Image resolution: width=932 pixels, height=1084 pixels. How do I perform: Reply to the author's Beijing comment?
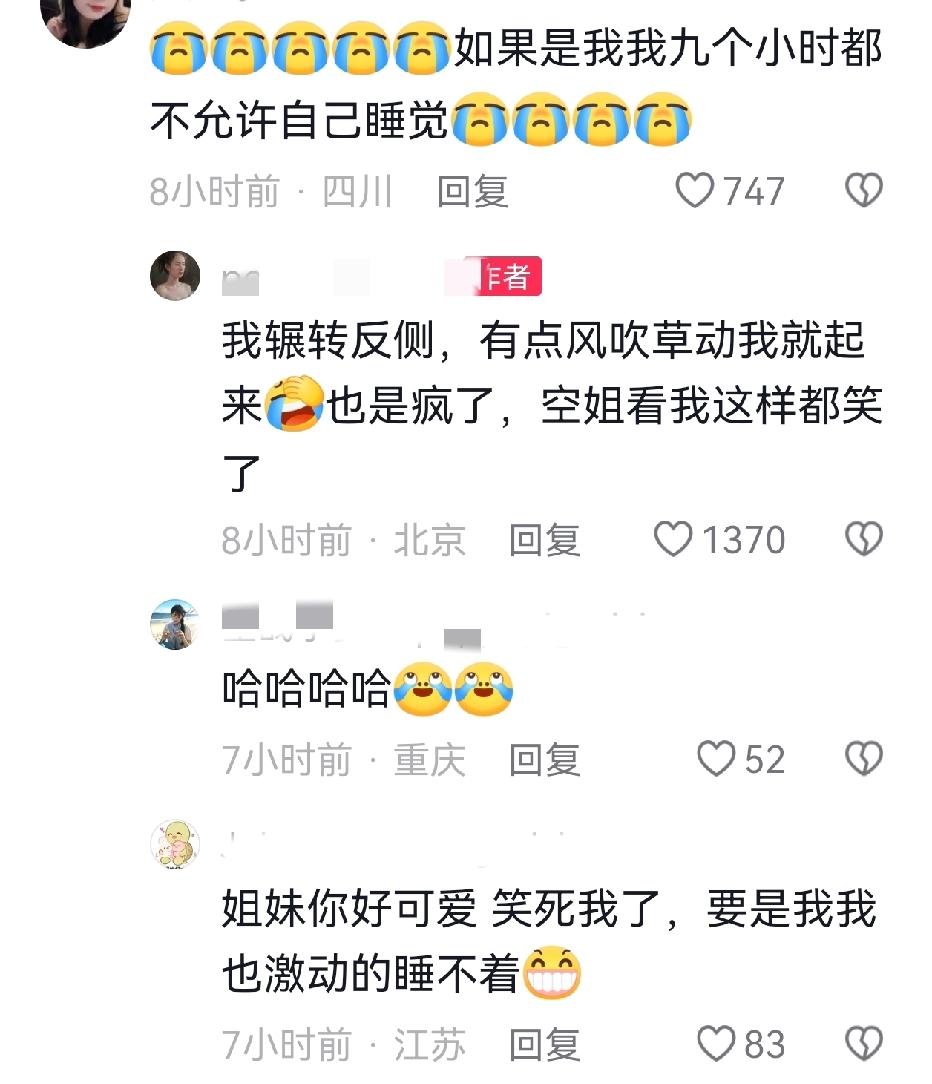click(x=545, y=540)
